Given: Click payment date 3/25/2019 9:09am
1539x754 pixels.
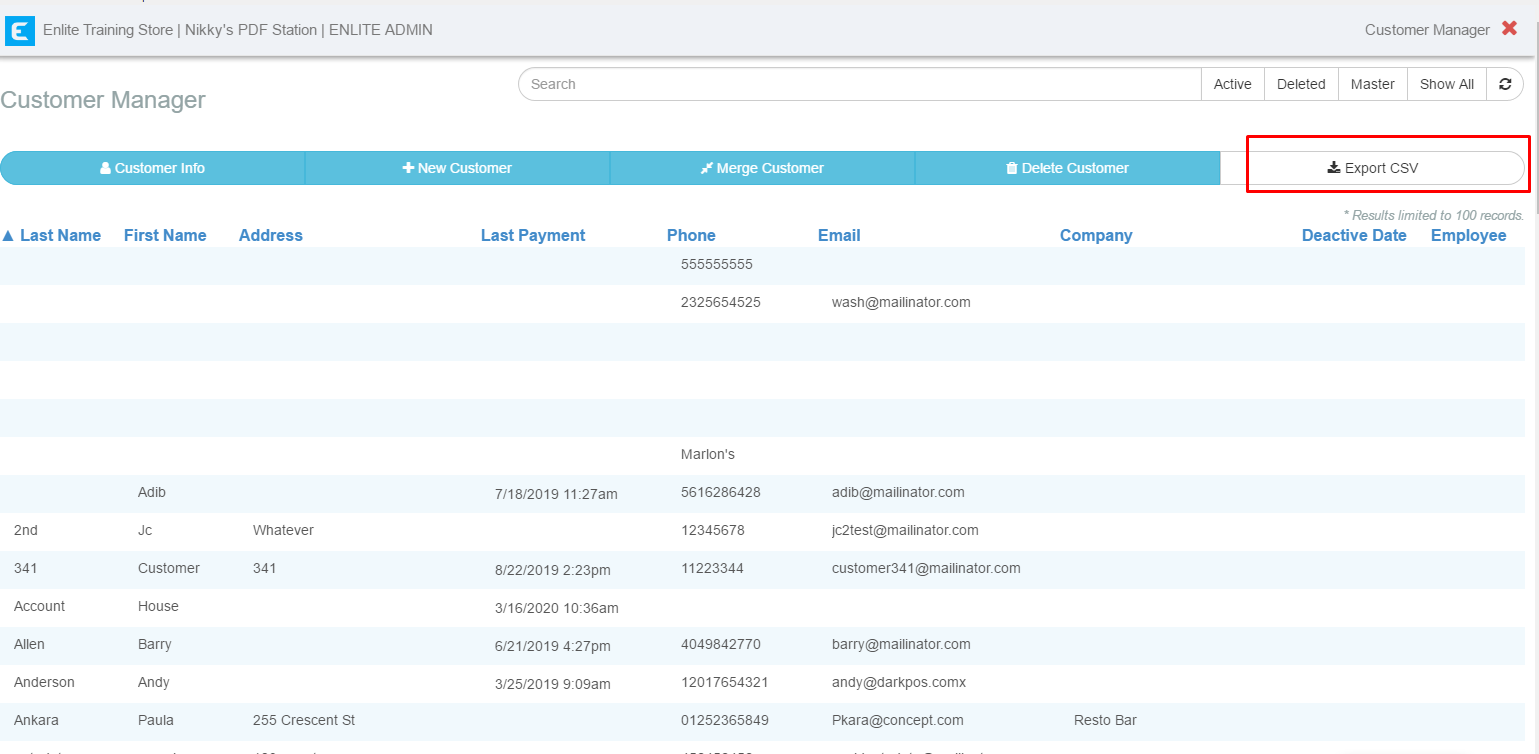Looking at the screenshot, I should pos(553,684).
